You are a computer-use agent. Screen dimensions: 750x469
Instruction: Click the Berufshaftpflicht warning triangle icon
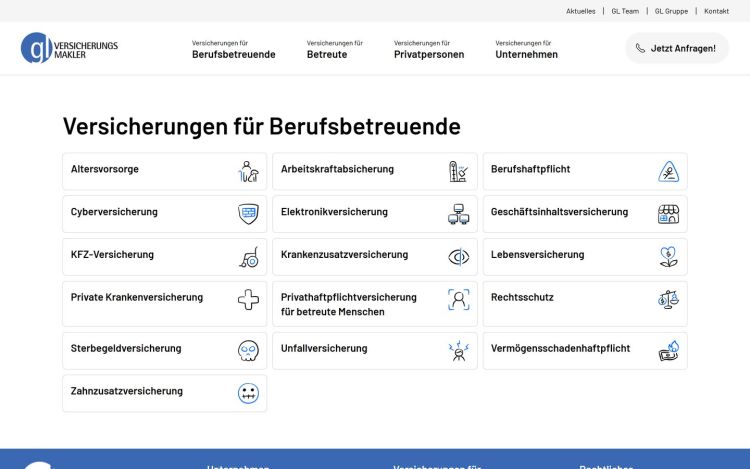click(668, 172)
